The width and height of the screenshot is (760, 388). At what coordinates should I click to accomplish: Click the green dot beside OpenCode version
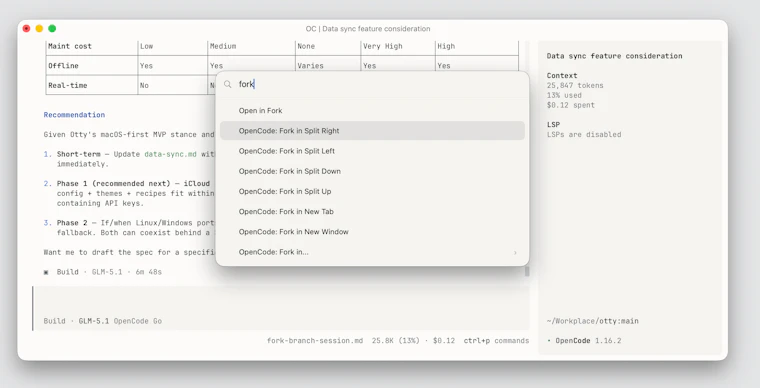(549, 341)
